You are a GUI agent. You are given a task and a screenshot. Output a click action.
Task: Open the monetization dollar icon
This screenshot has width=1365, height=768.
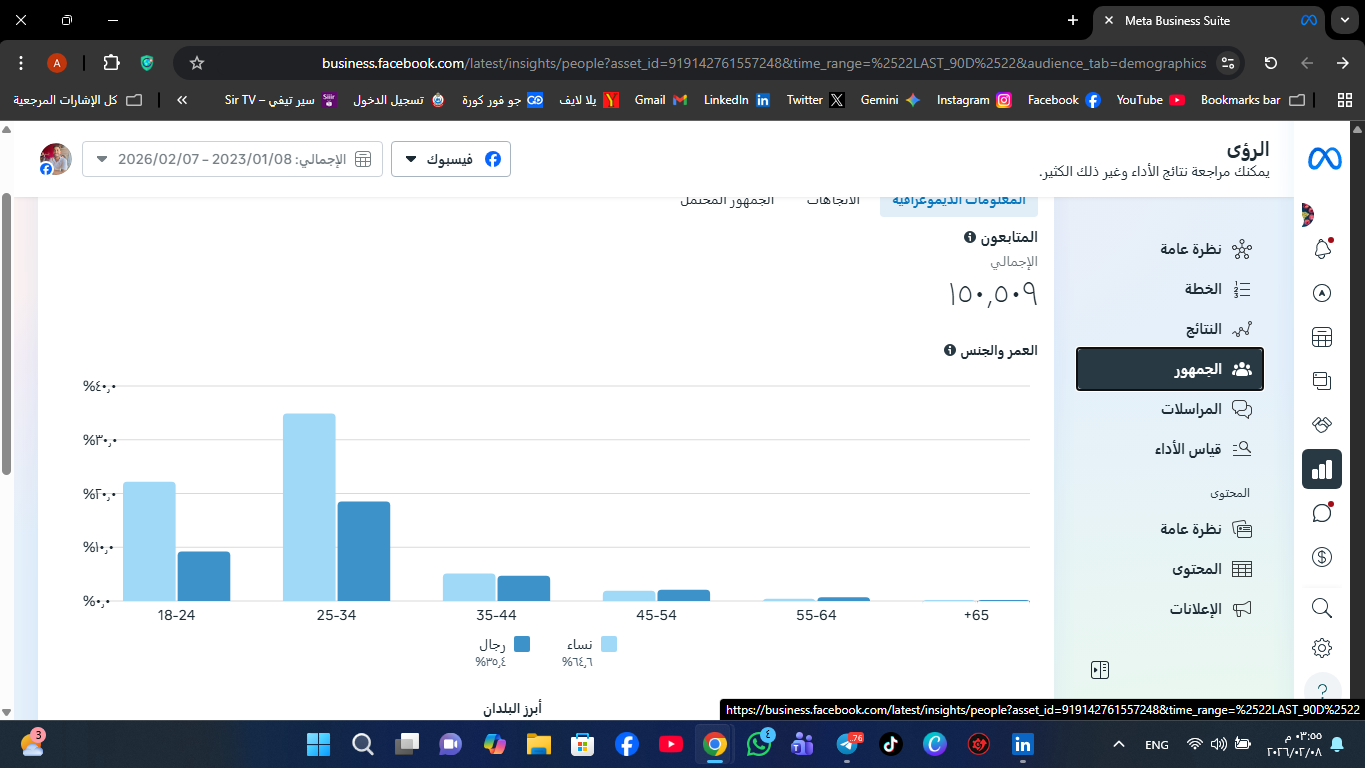click(1322, 557)
